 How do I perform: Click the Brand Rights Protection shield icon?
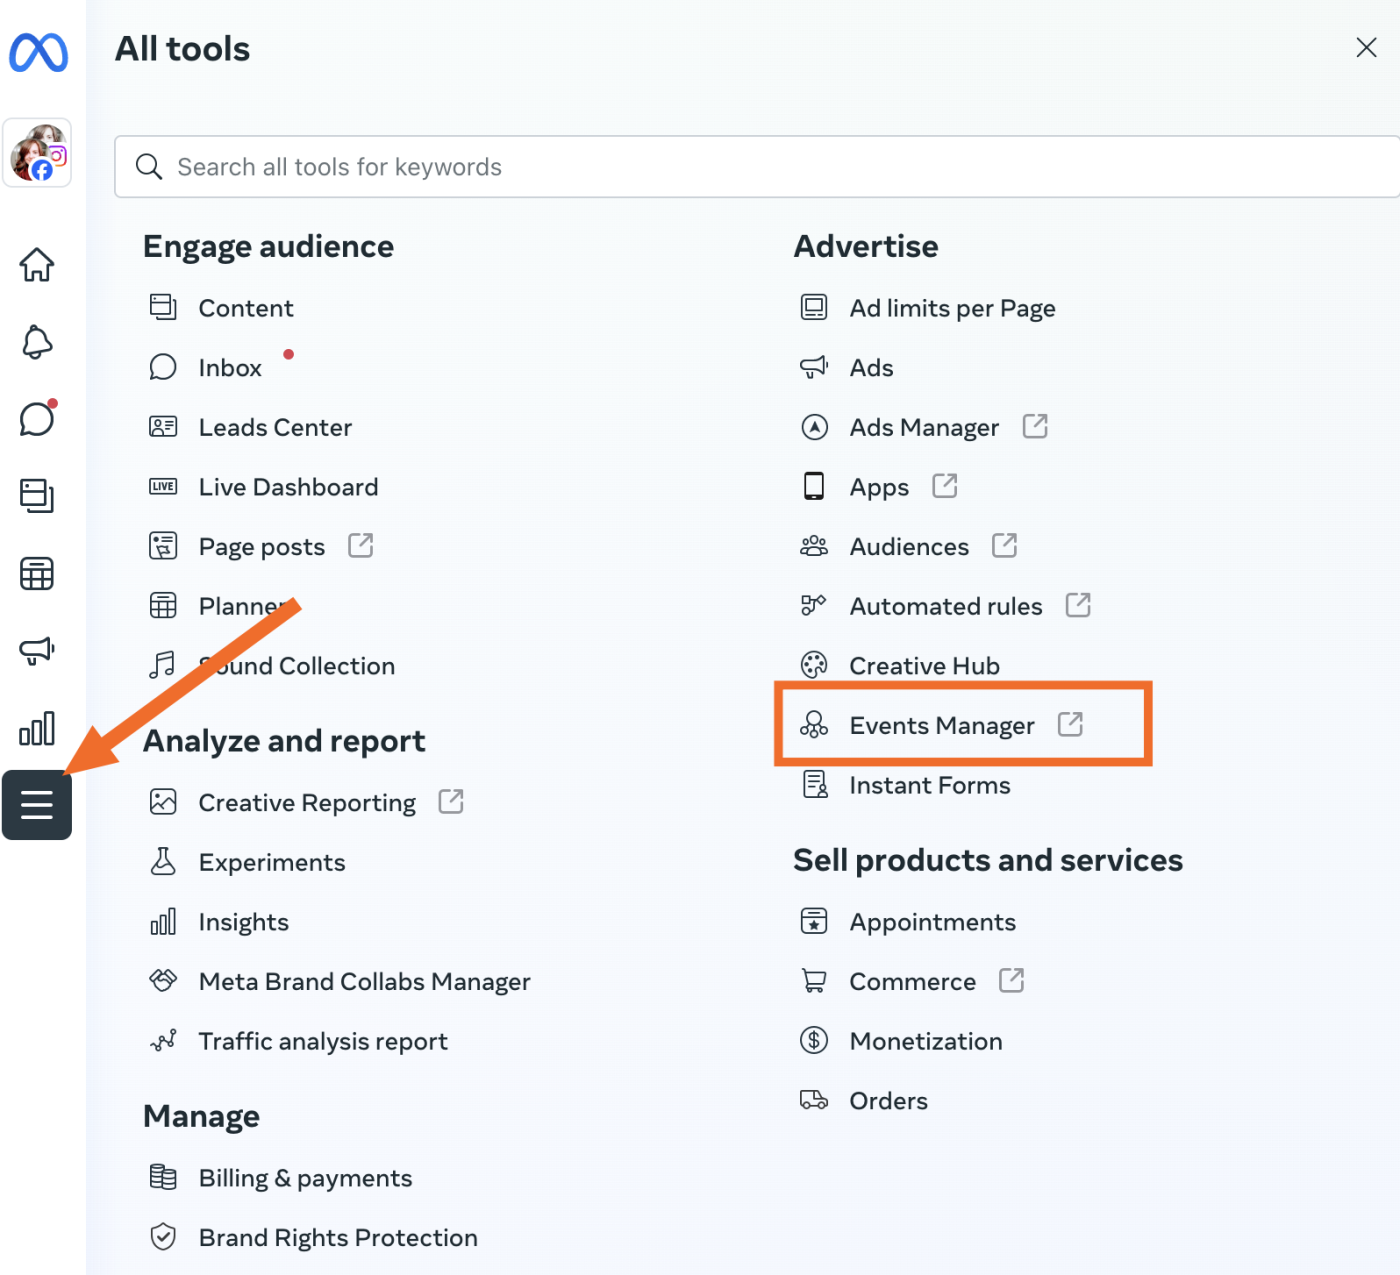click(x=163, y=1237)
